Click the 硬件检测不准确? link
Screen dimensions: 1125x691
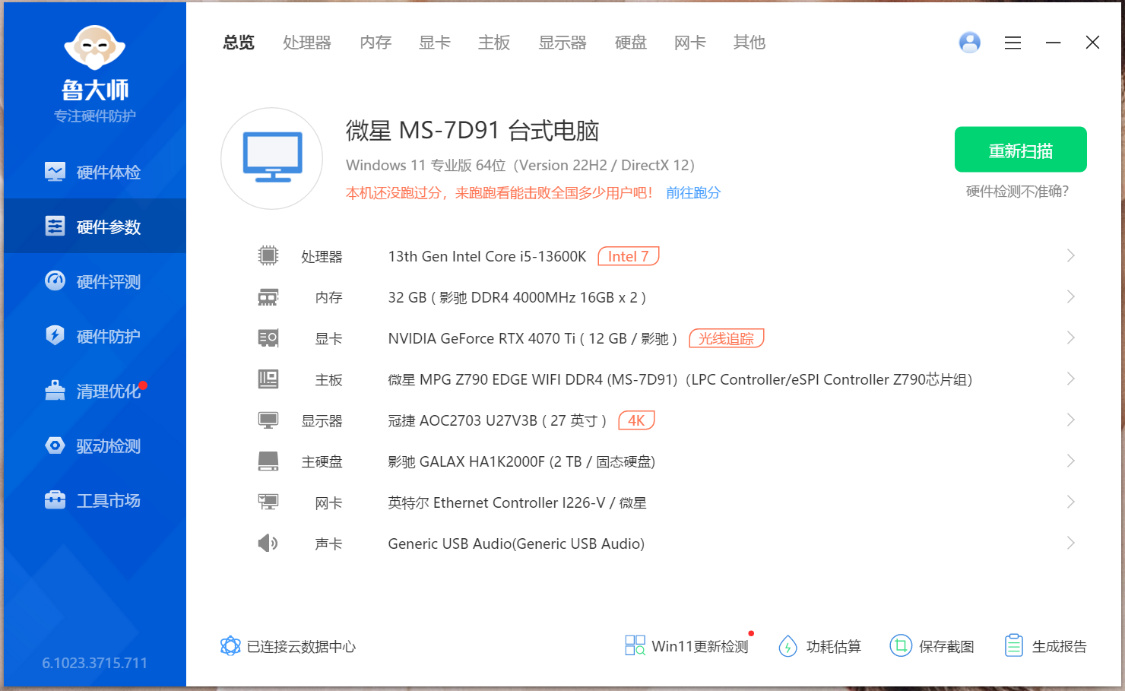point(1017,192)
